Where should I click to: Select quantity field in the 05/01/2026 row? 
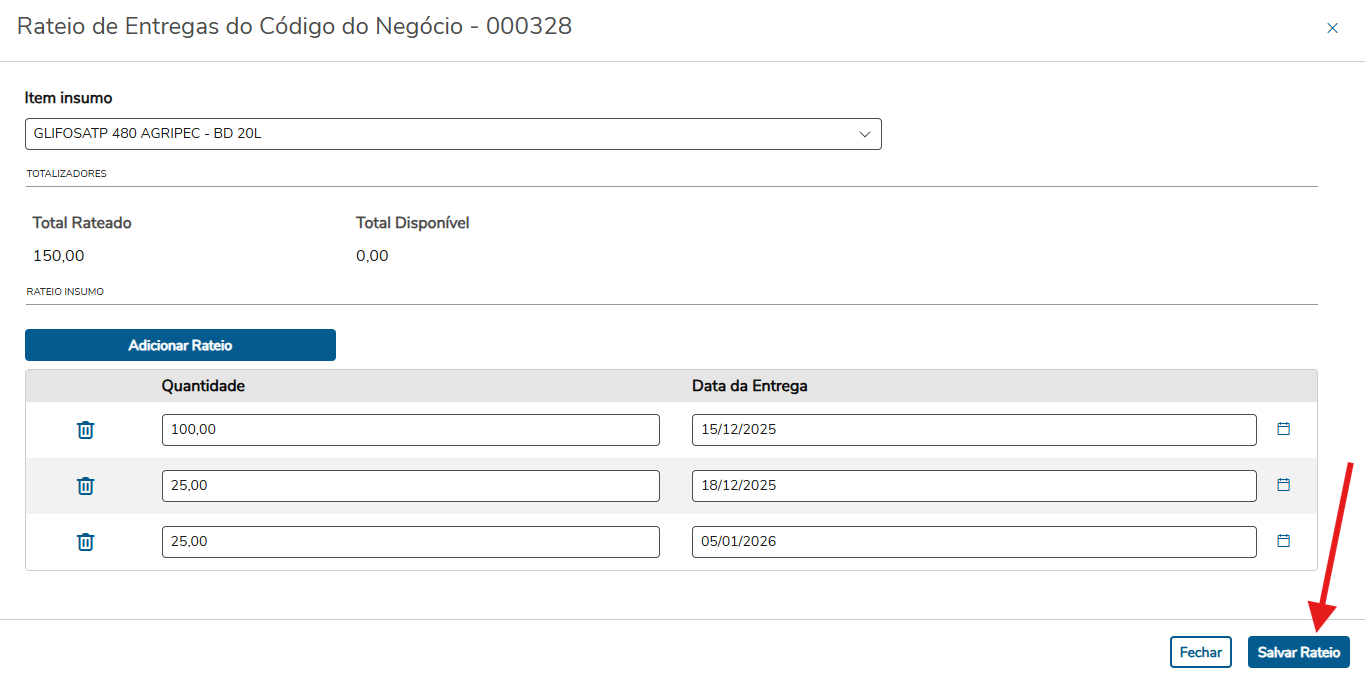click(x=410, y=542)
